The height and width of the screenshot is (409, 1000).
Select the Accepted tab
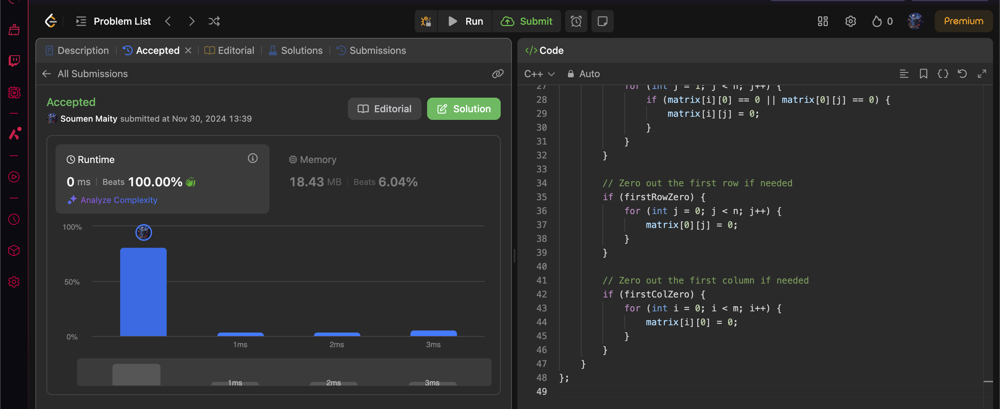tap(151, 50)
